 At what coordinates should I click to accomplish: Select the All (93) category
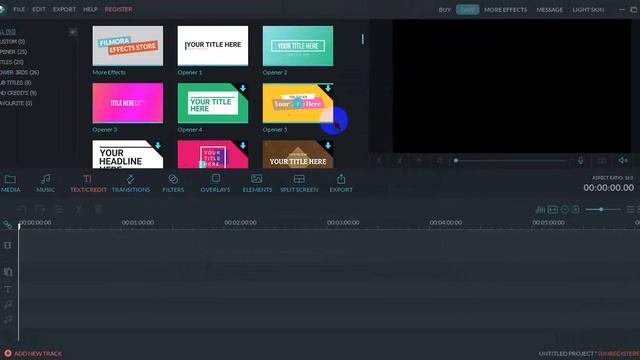[8, 31]
